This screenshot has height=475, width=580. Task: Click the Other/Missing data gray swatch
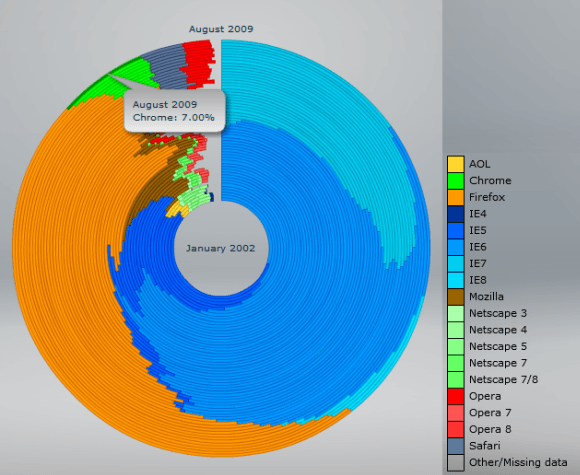click(x=455, y=462)
